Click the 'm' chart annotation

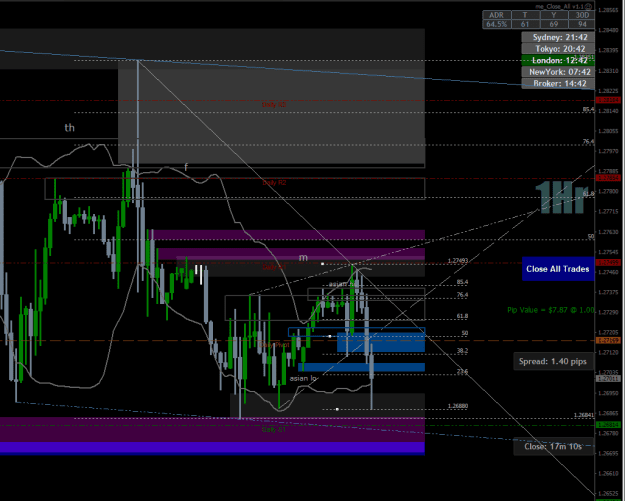(x=303, y=258)
